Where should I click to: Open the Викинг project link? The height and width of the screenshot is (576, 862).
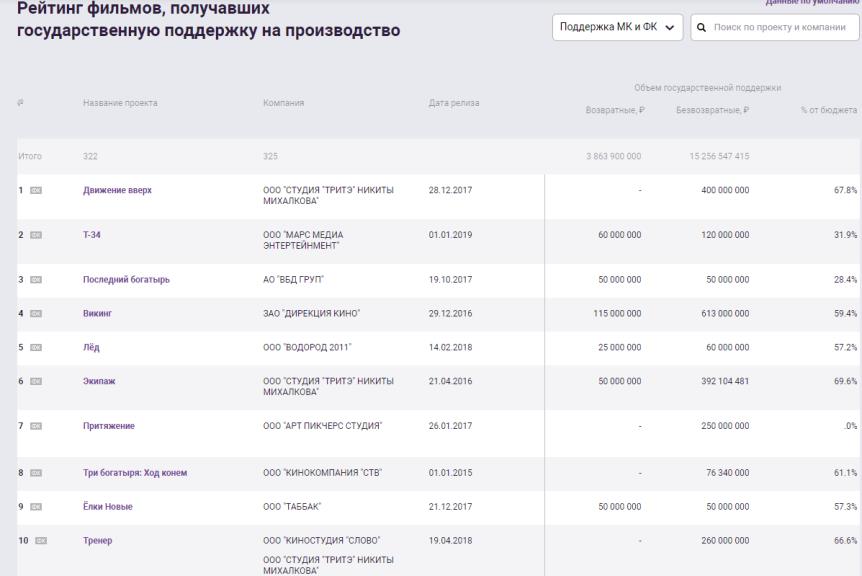click(x=97, y=313)
